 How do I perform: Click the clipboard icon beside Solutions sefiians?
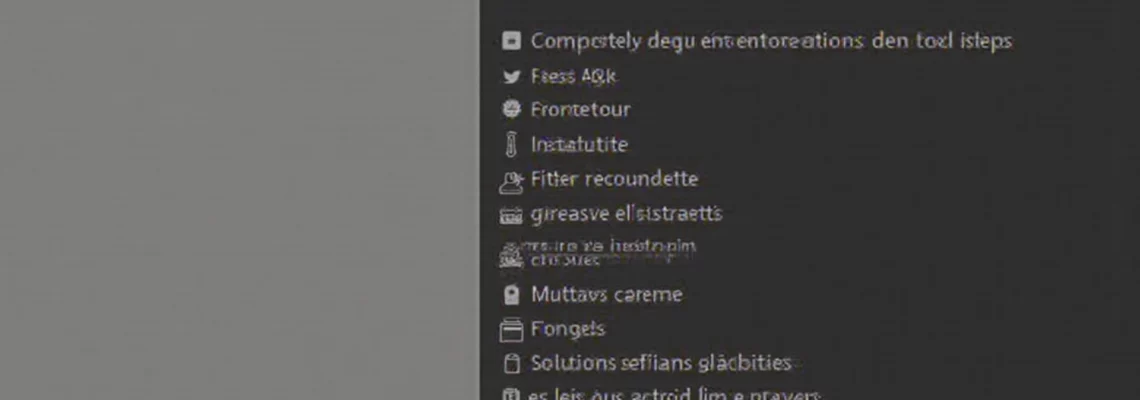(512, 363)
